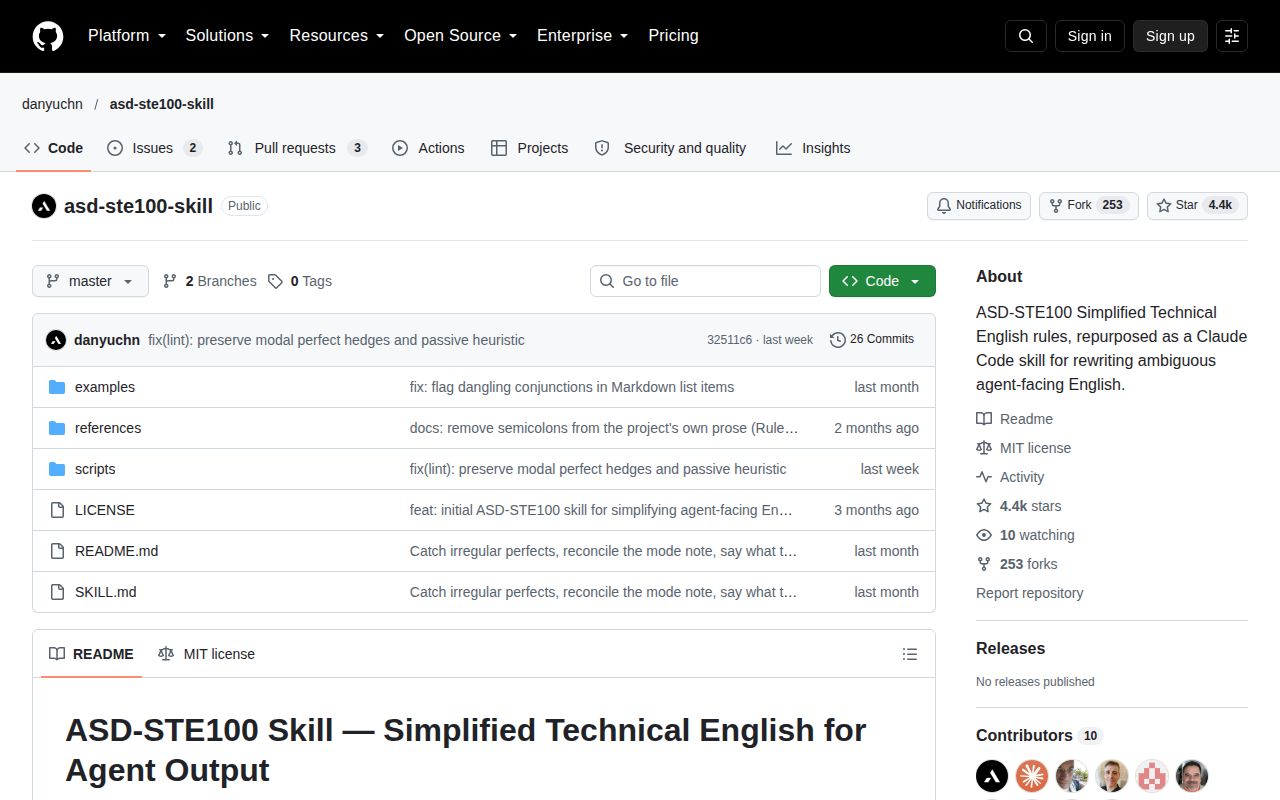
Task: Switch to the Insights tab
Action: click(x=813, y=148)
